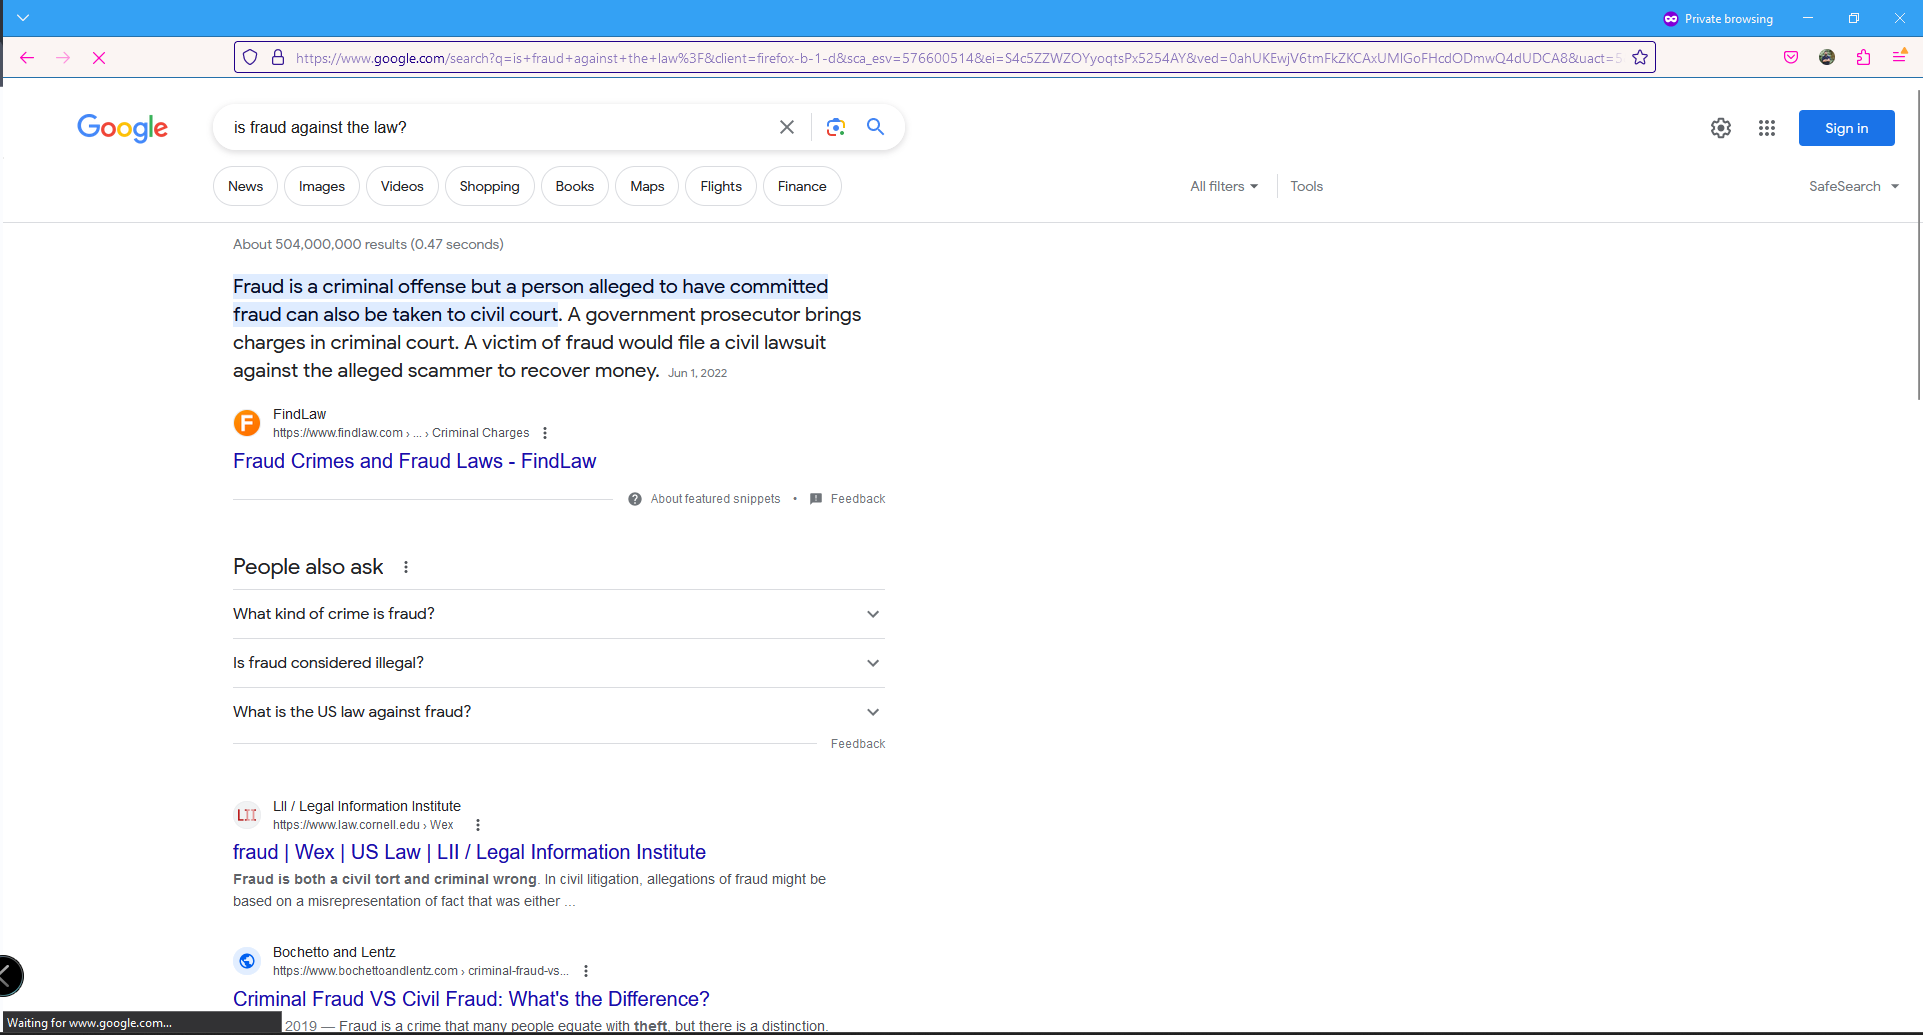Click the 'People also ask' heading
Viewport: 1923px width, 1035px height.
(x=308, y=567)
